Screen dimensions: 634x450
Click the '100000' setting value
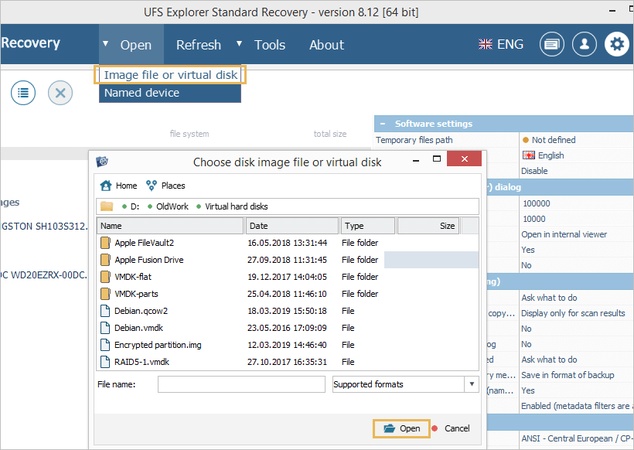tap(537, 203)
